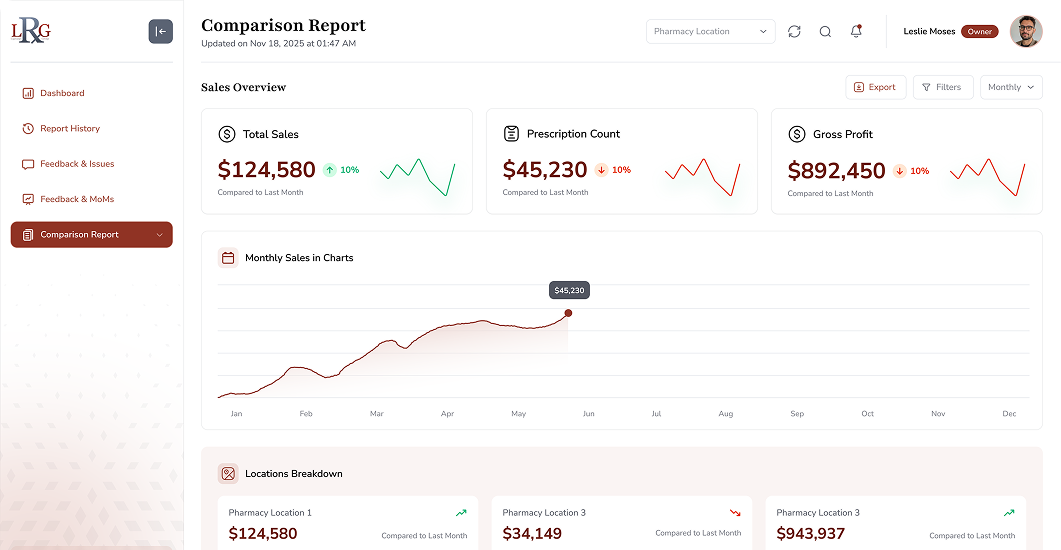Click the refresh icon in header

click(x=794, y=32)
